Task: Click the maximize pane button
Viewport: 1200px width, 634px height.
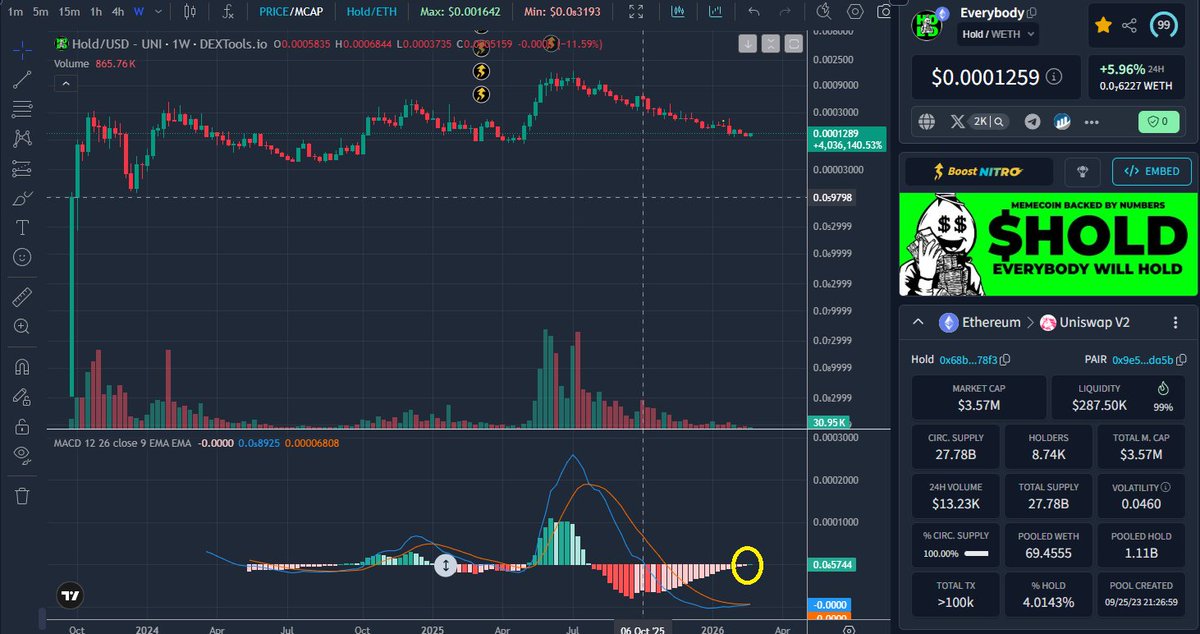Action: (794, 44)
